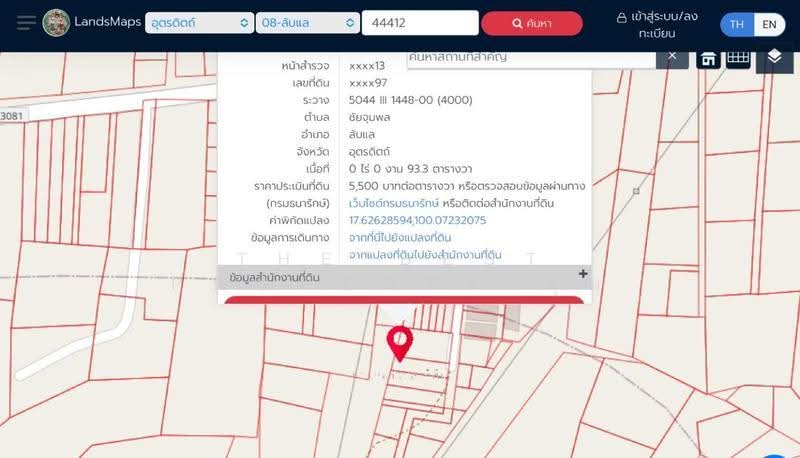
Task: Open the map layers icon
Action: click(x=774, y=57)
